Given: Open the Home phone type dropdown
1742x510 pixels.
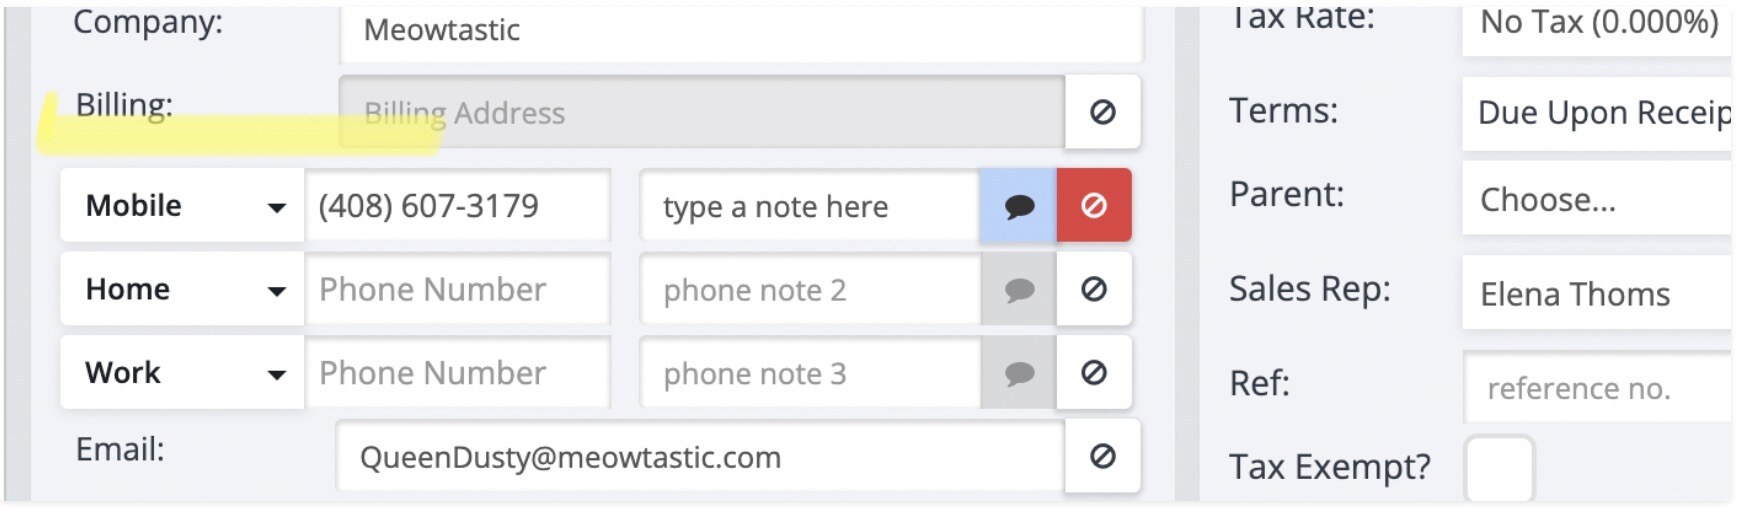Looking at the screenshot, I should click(182, 290).
